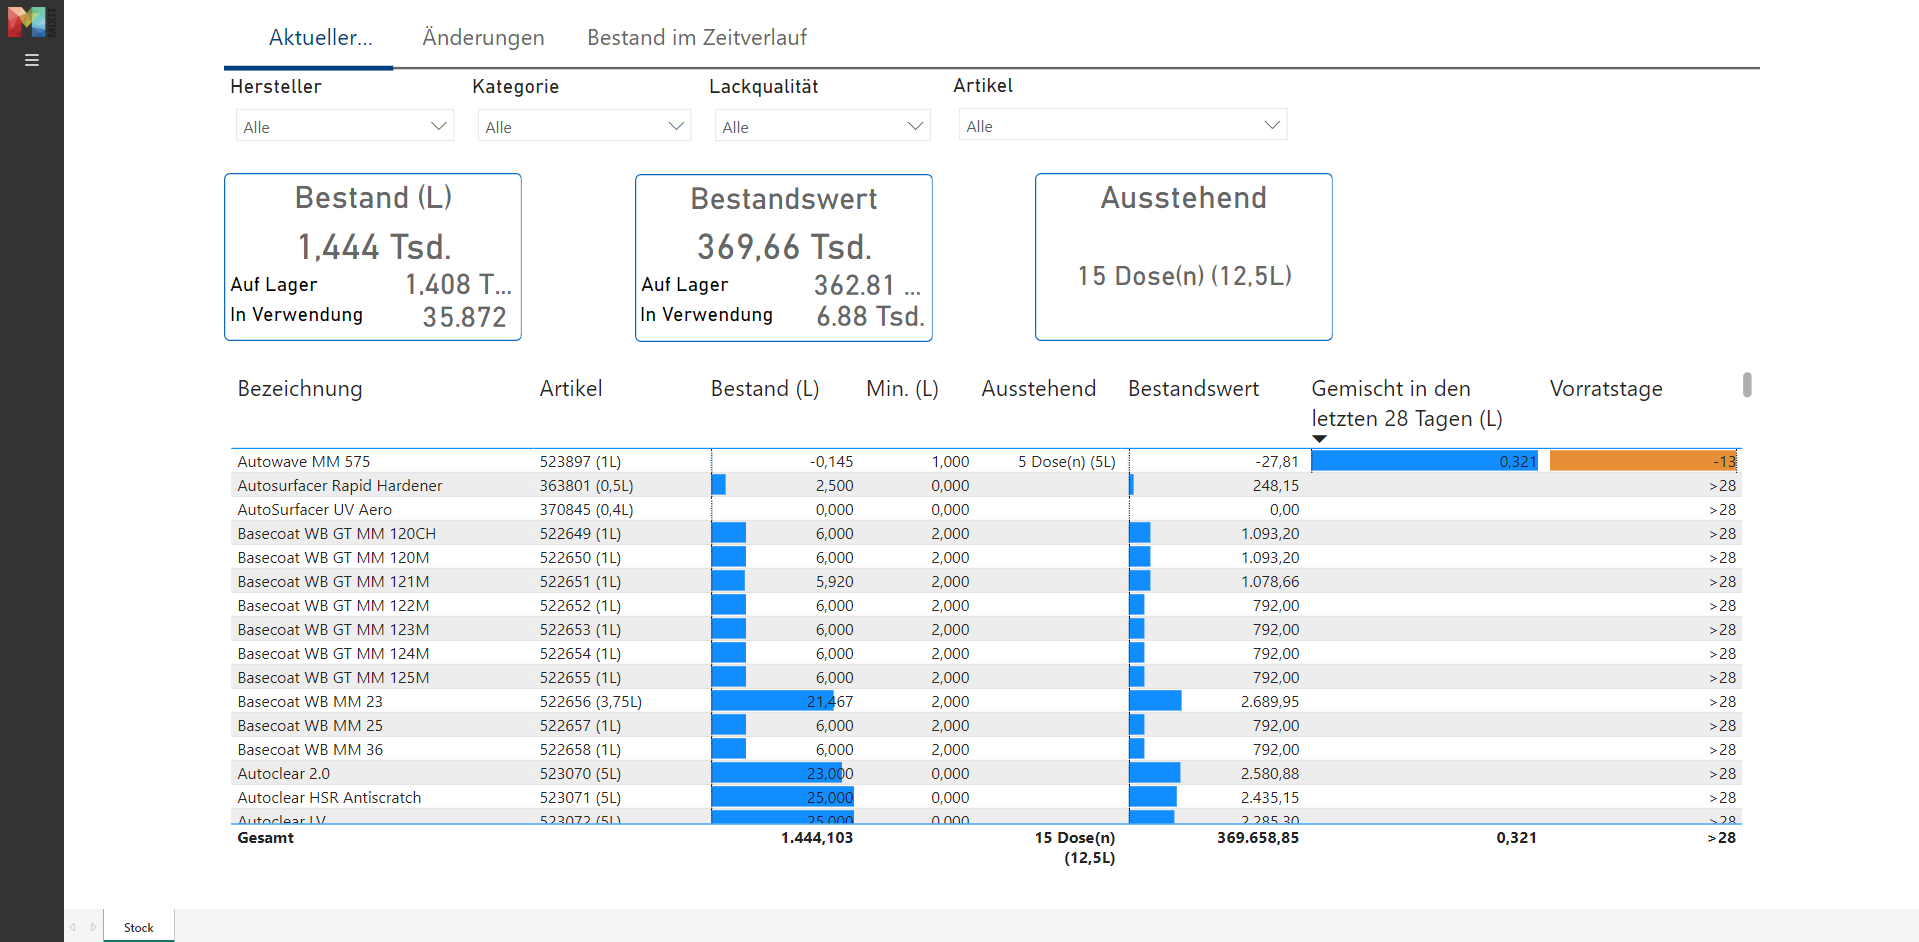Select Basecoat WB MM 36 row
The image size is (1919, 942).
[x=986, y=749]
